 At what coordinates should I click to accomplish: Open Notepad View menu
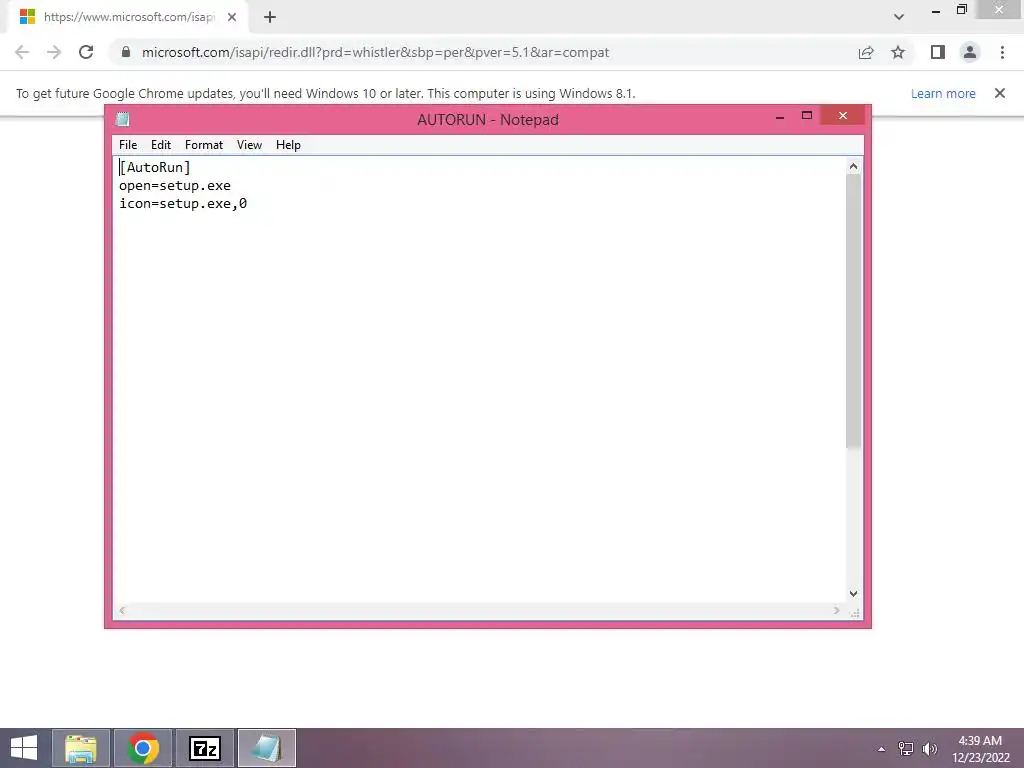pos(249,145)
